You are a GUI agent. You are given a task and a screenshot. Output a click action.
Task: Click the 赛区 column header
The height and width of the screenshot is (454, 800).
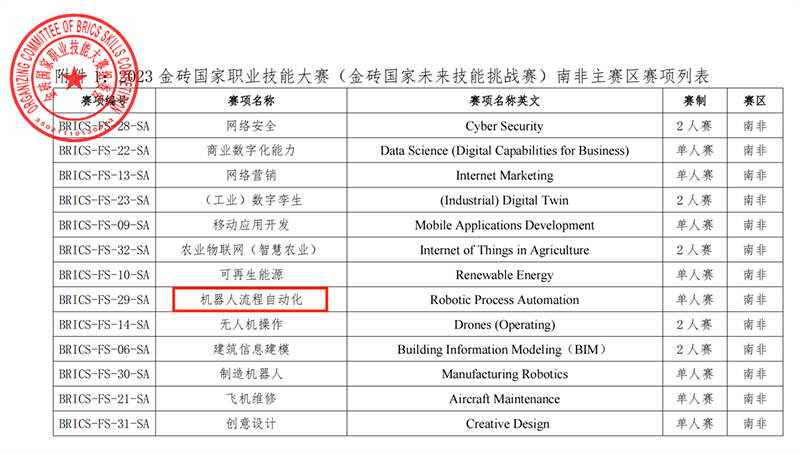(754, 102)
